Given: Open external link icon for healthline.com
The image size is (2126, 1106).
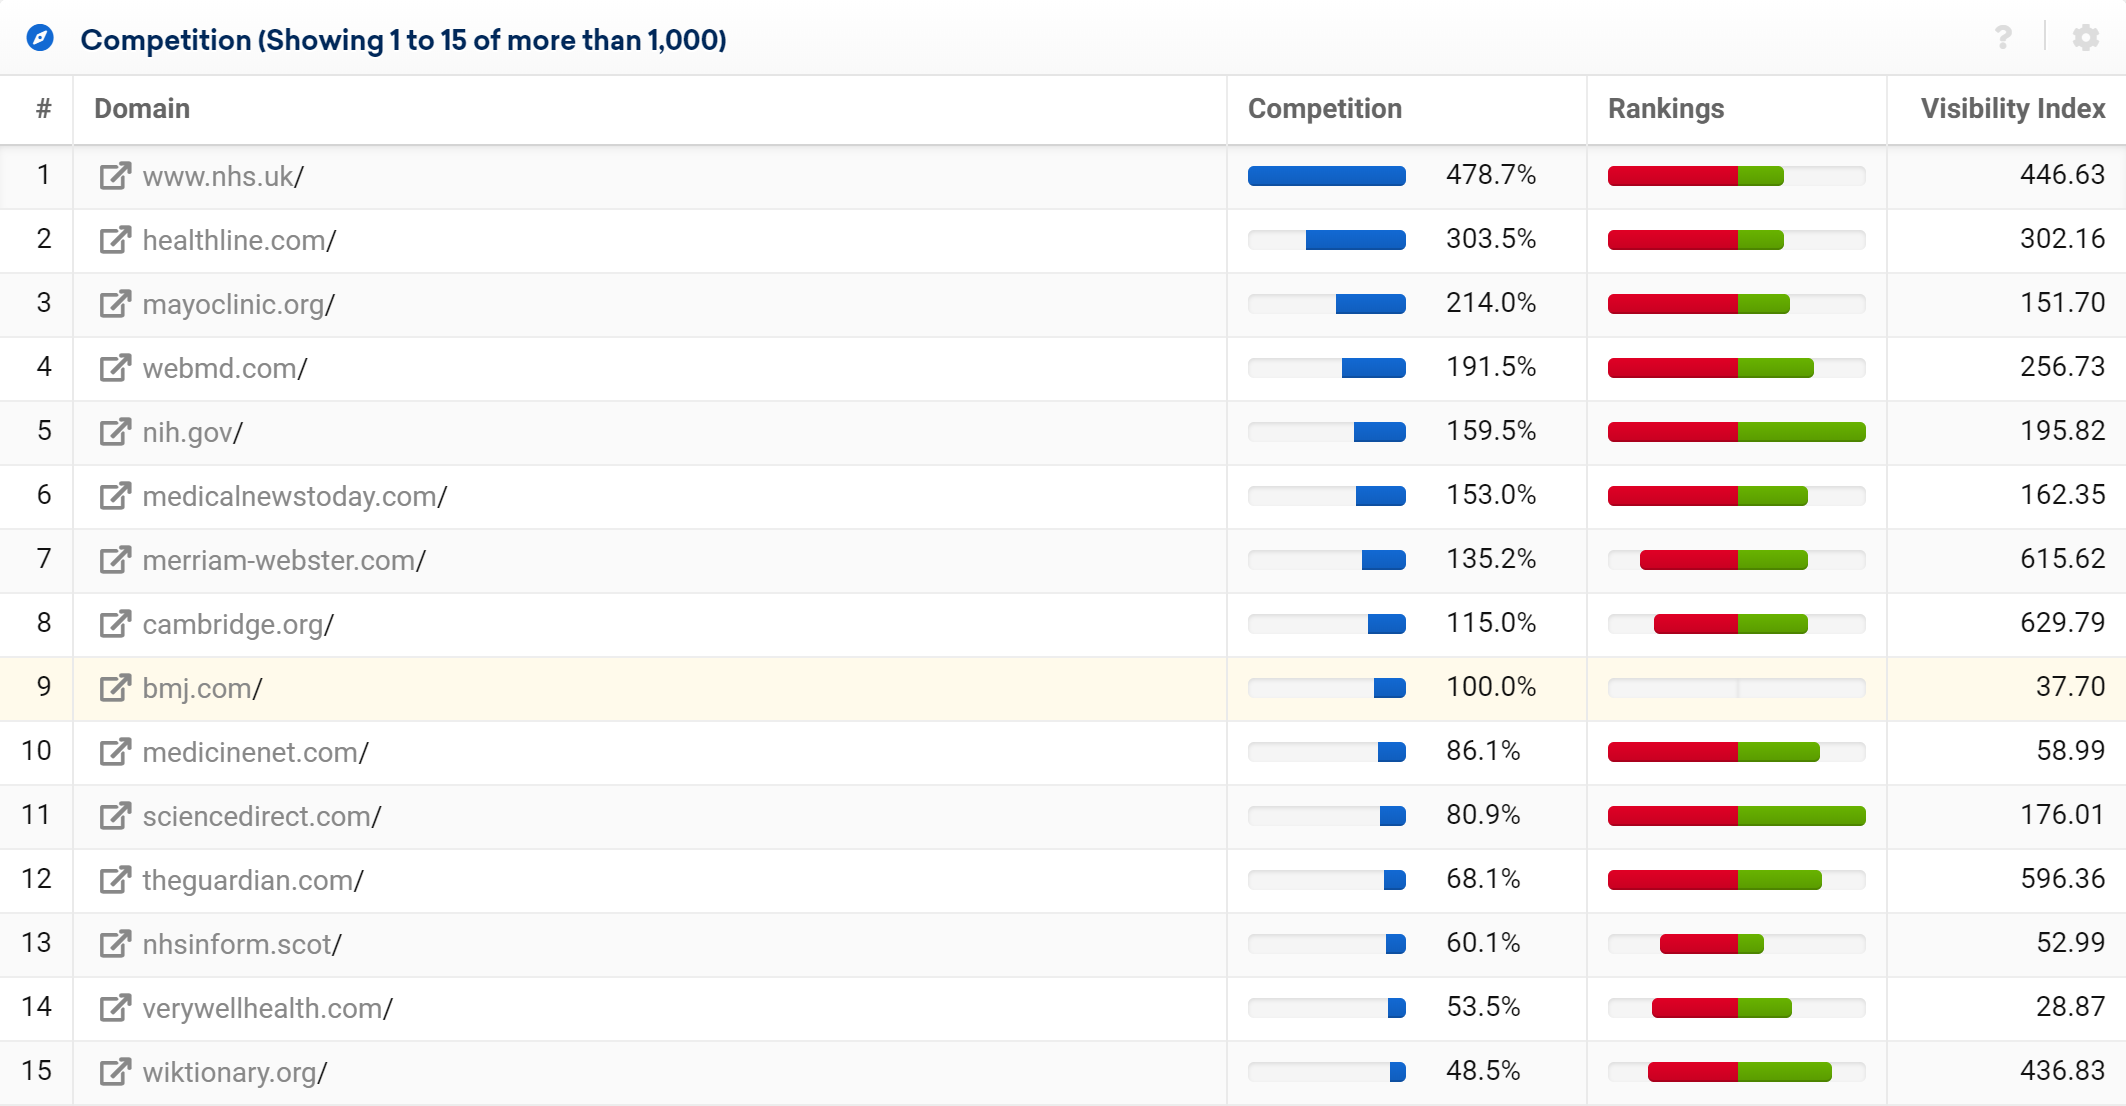Looking at the screenshot, I should 115,240.
